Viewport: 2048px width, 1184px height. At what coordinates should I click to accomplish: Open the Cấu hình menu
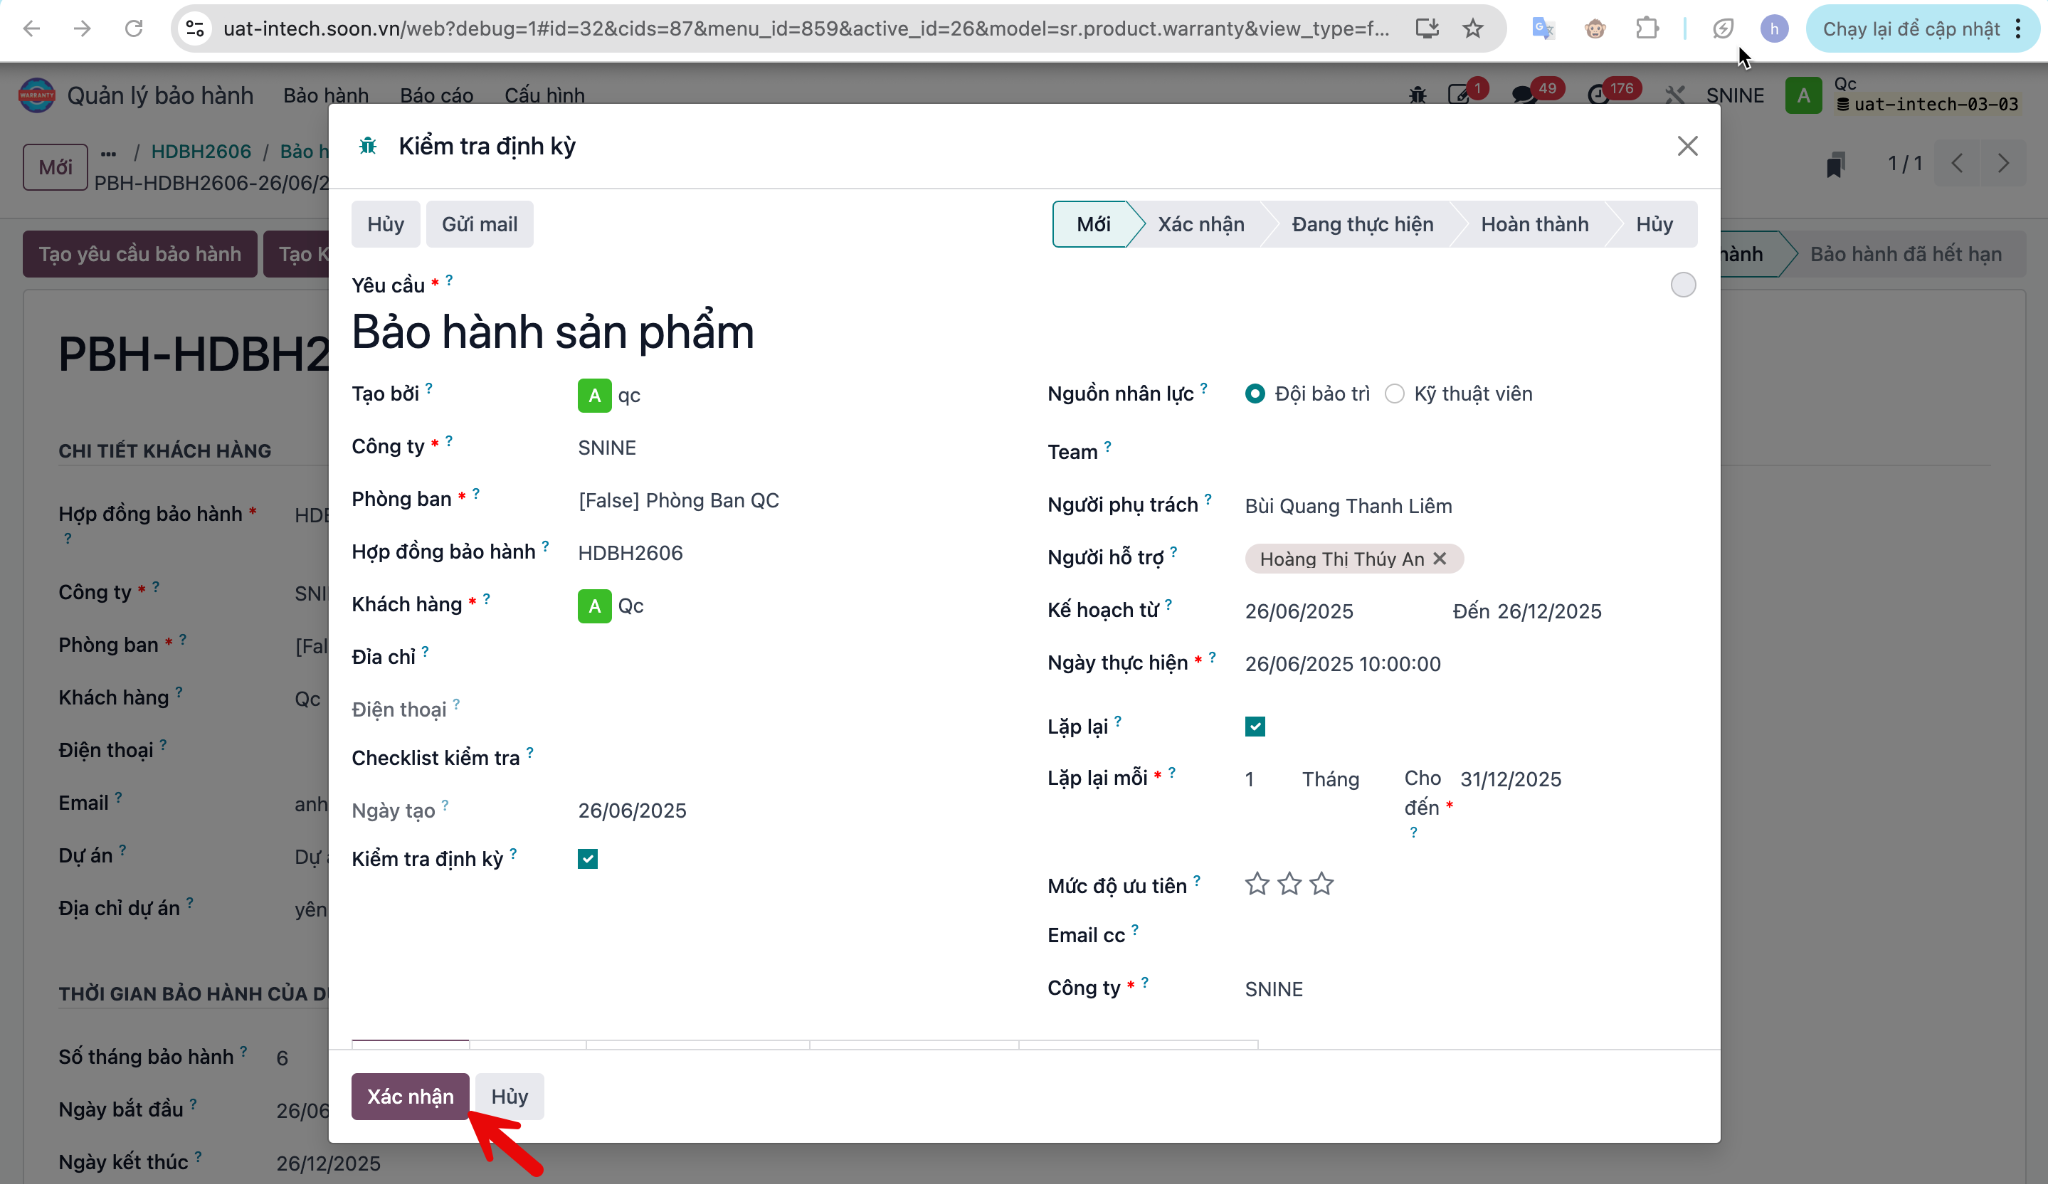click(545, 96)
